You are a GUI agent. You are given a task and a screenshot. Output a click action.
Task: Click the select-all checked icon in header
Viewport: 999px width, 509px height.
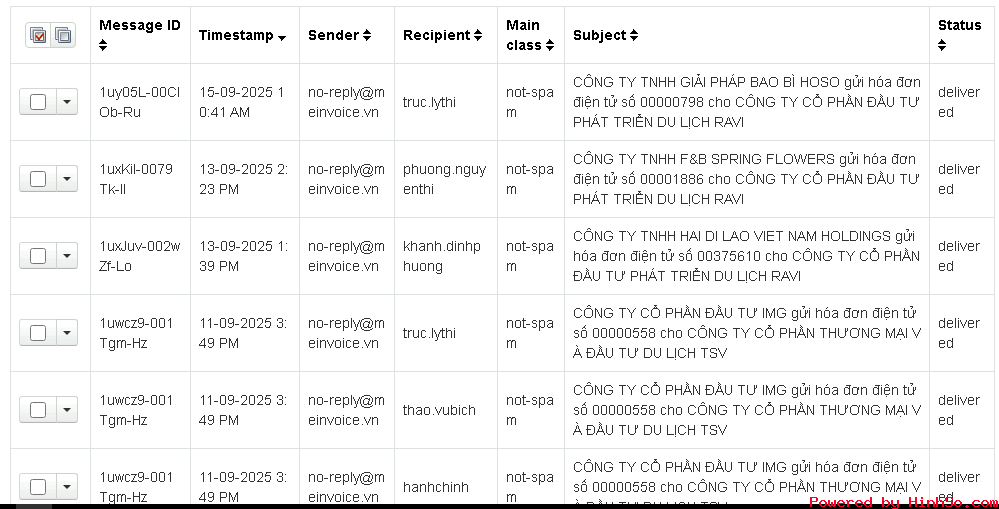[x=38, y=36]
